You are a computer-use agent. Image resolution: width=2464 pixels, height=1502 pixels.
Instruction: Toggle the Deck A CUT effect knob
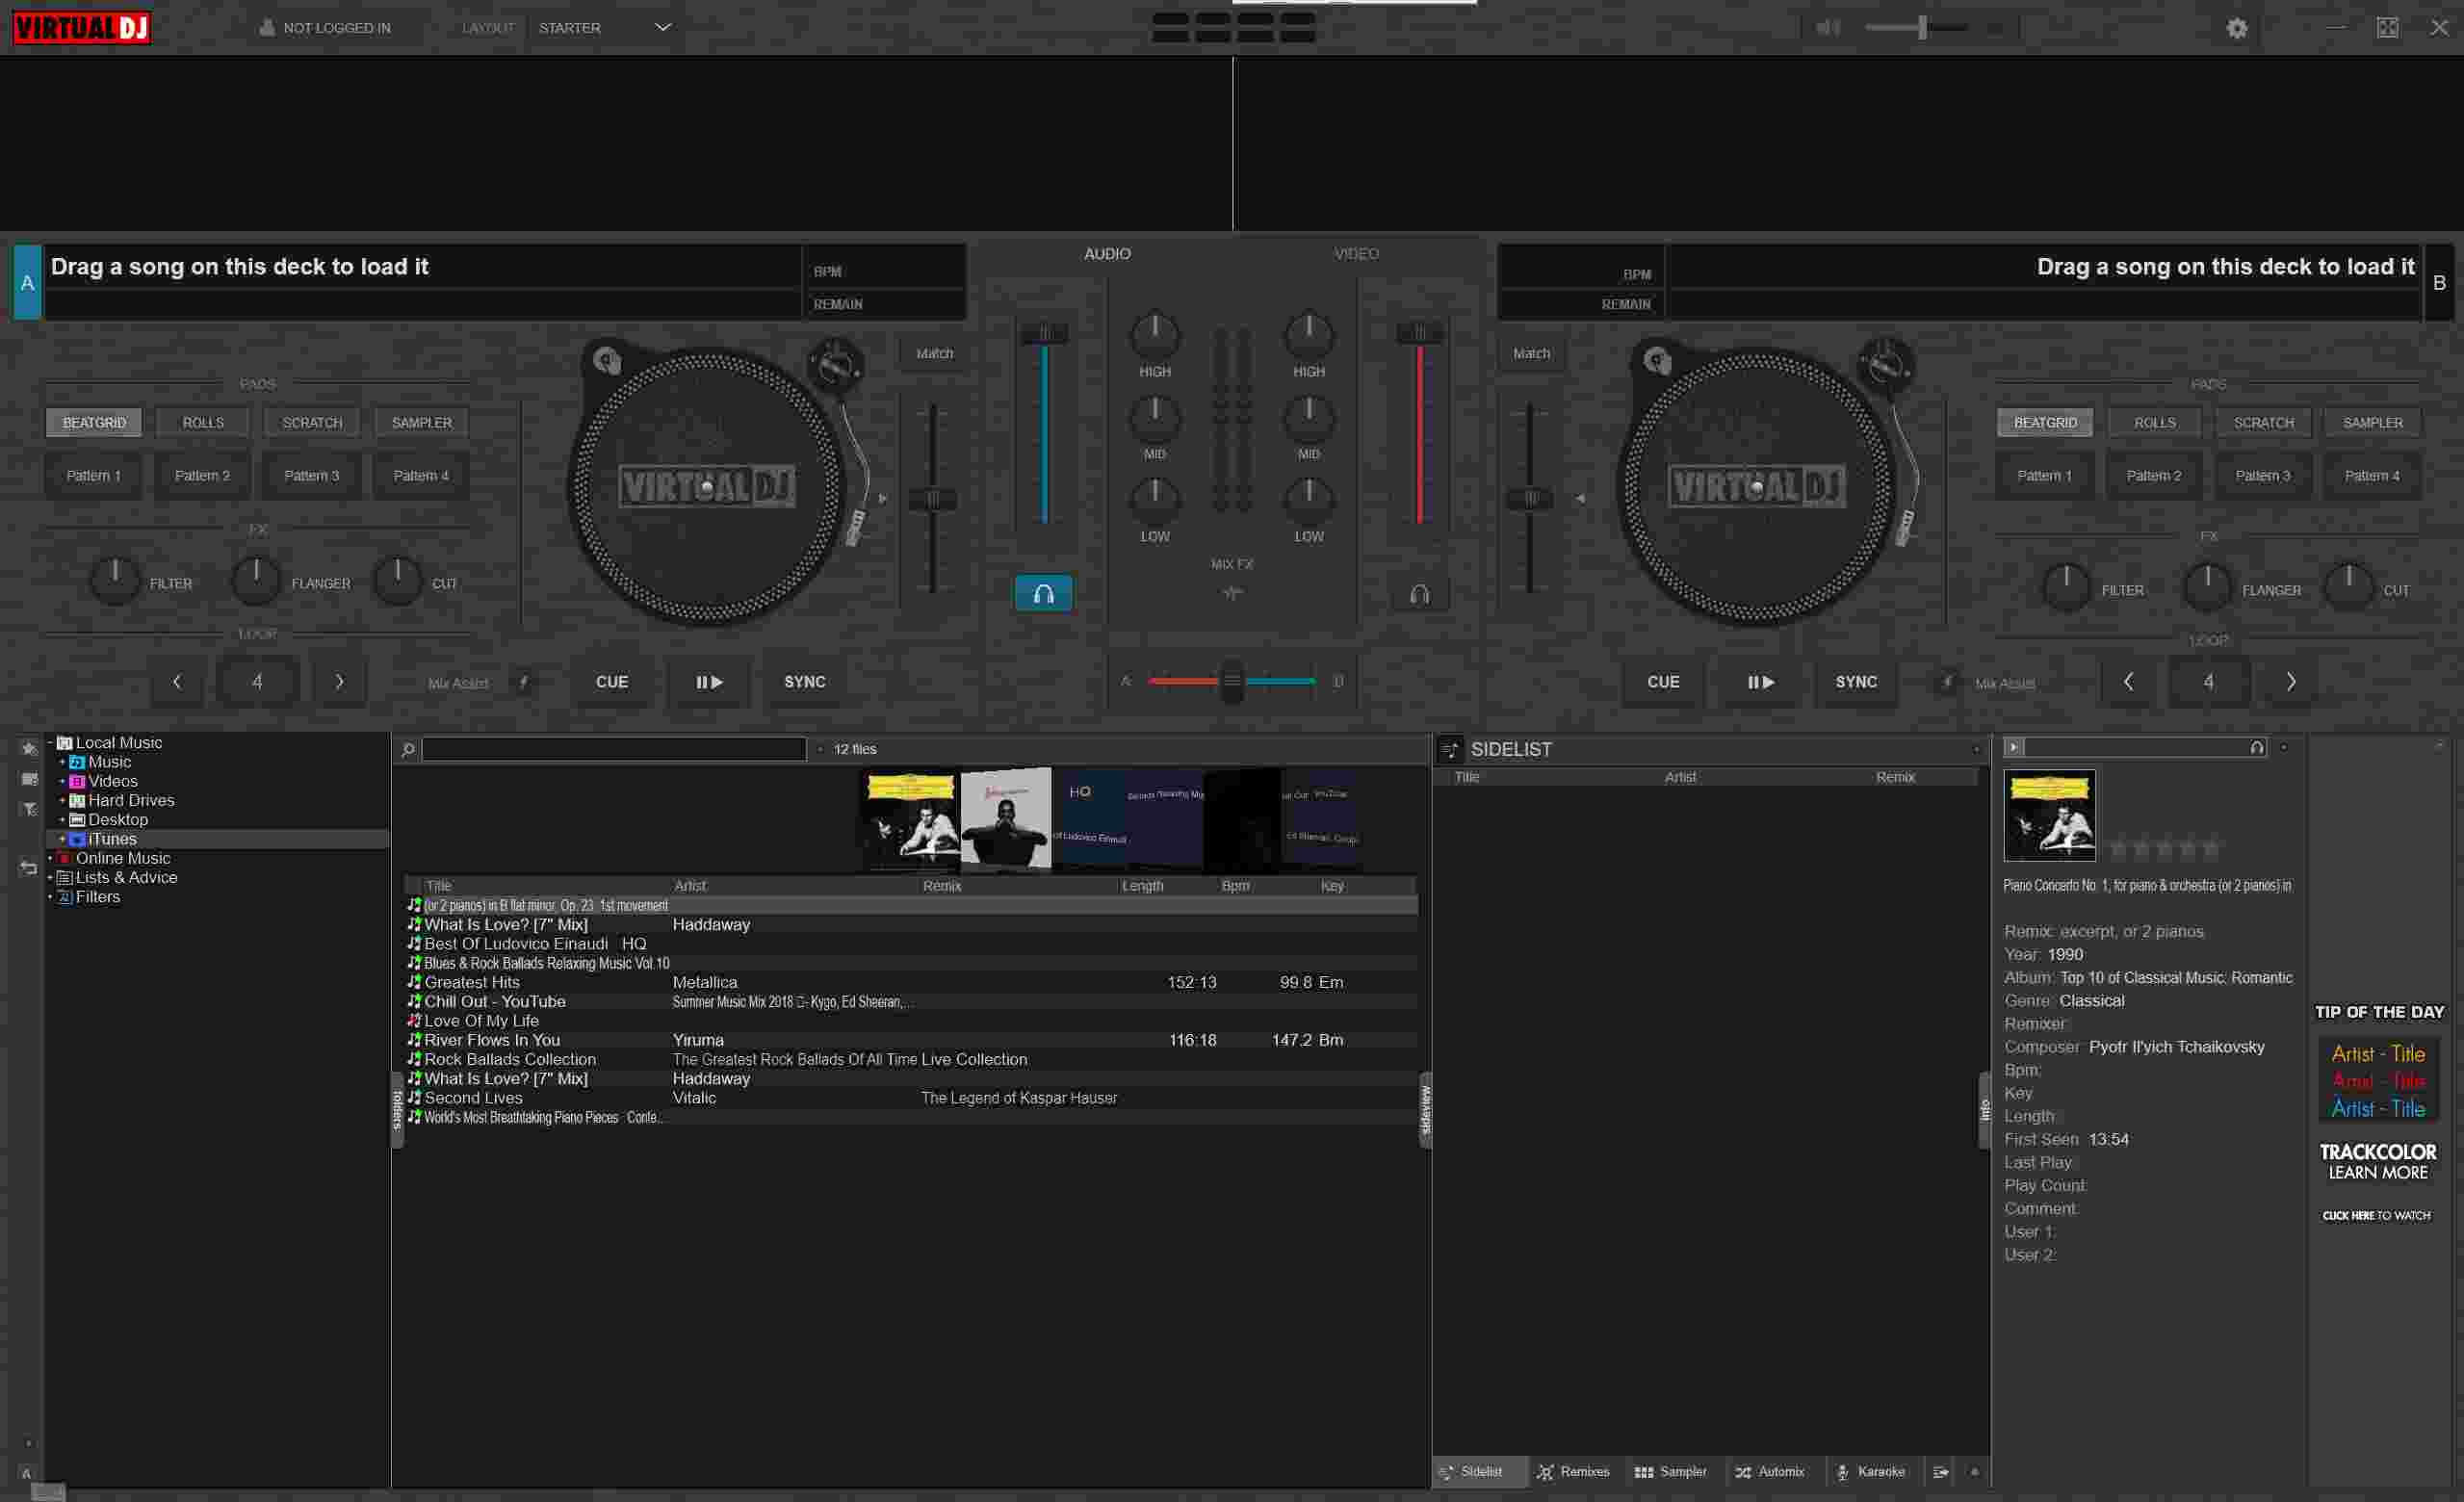pos(398,581)
